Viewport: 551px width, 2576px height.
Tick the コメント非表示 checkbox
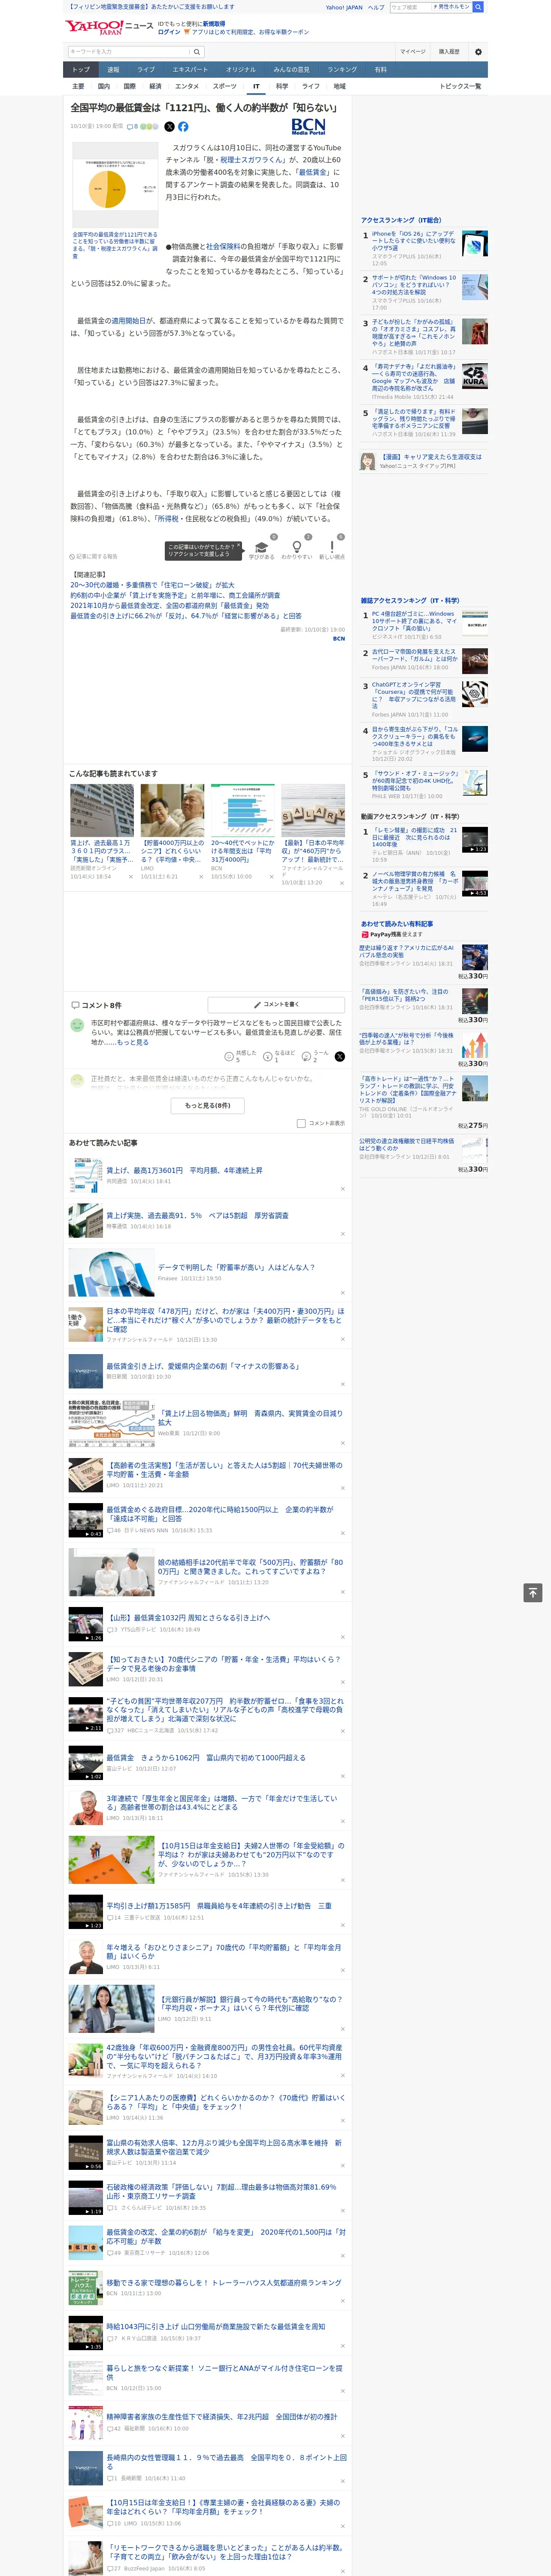301,1123
